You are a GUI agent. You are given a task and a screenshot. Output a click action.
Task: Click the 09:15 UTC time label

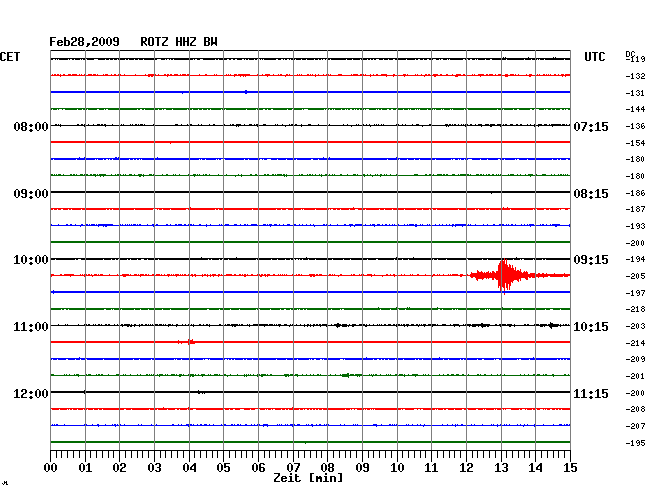pyautogui.click(x=591, y=260)
